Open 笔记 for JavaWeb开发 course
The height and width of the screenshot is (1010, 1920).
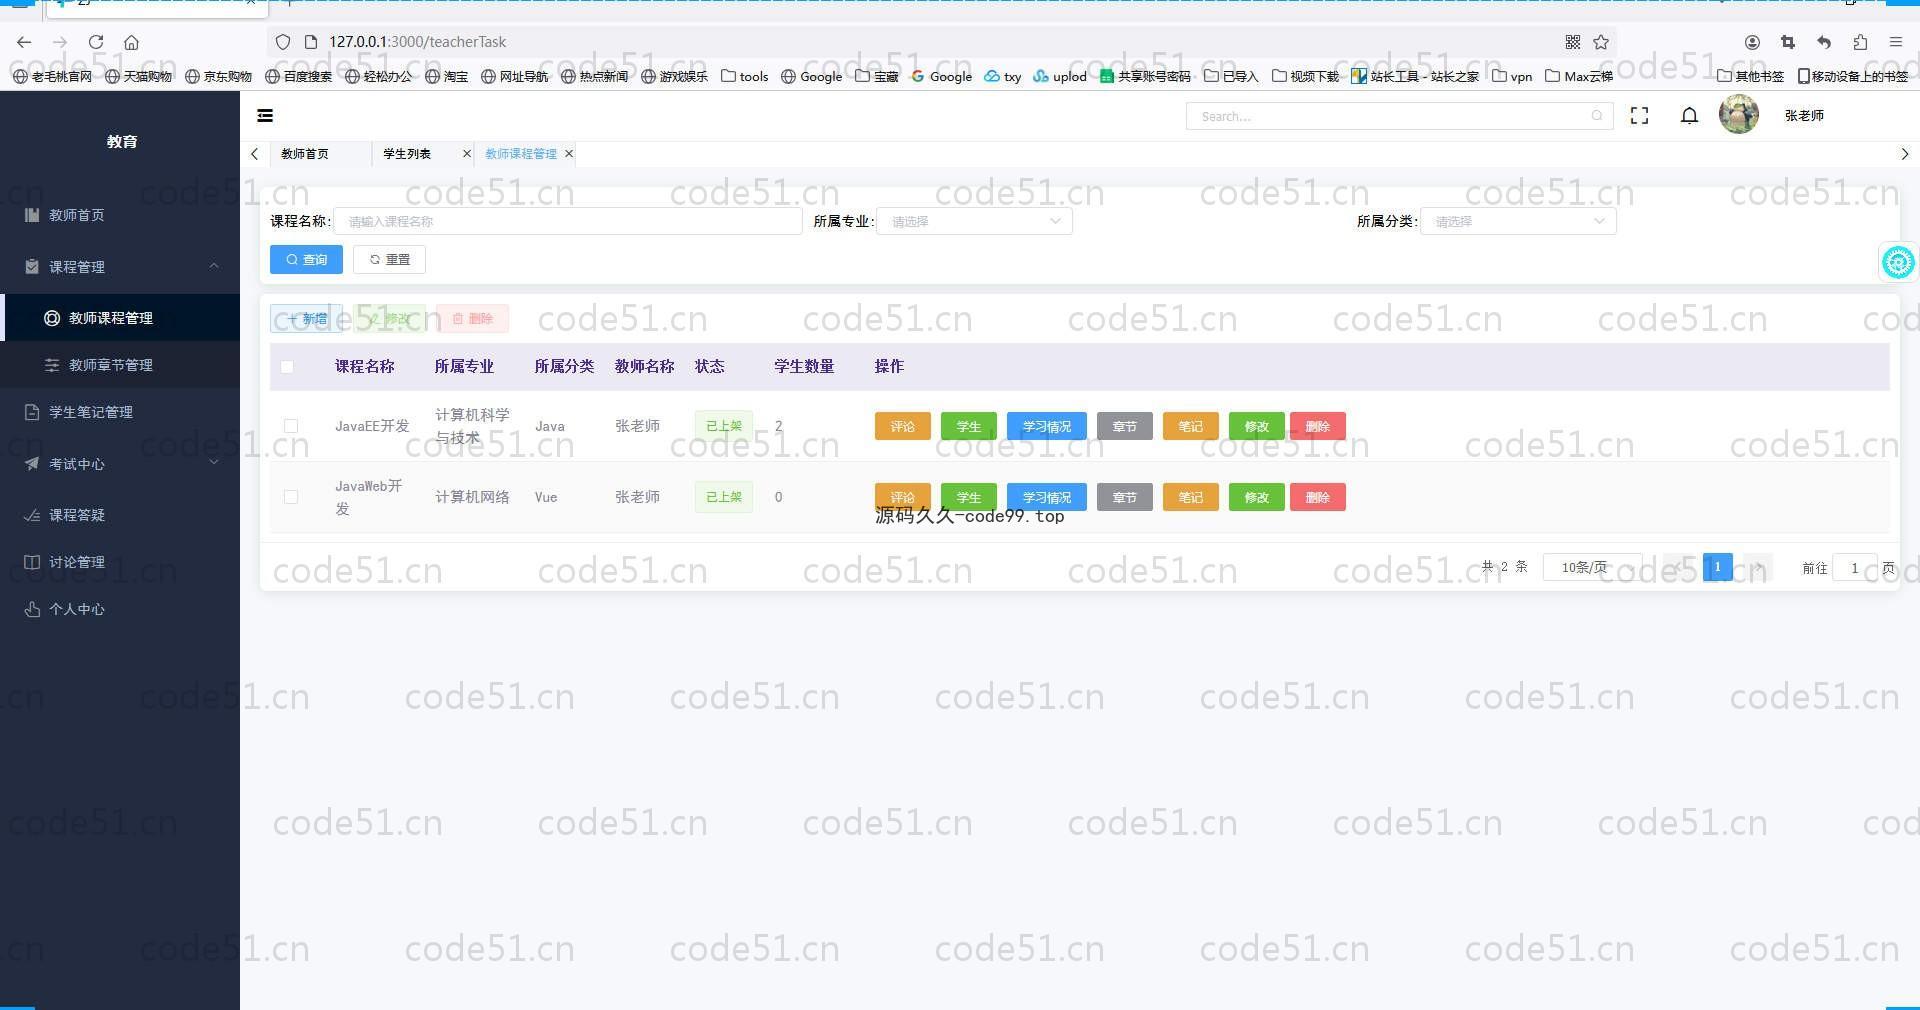point(1190,497)
